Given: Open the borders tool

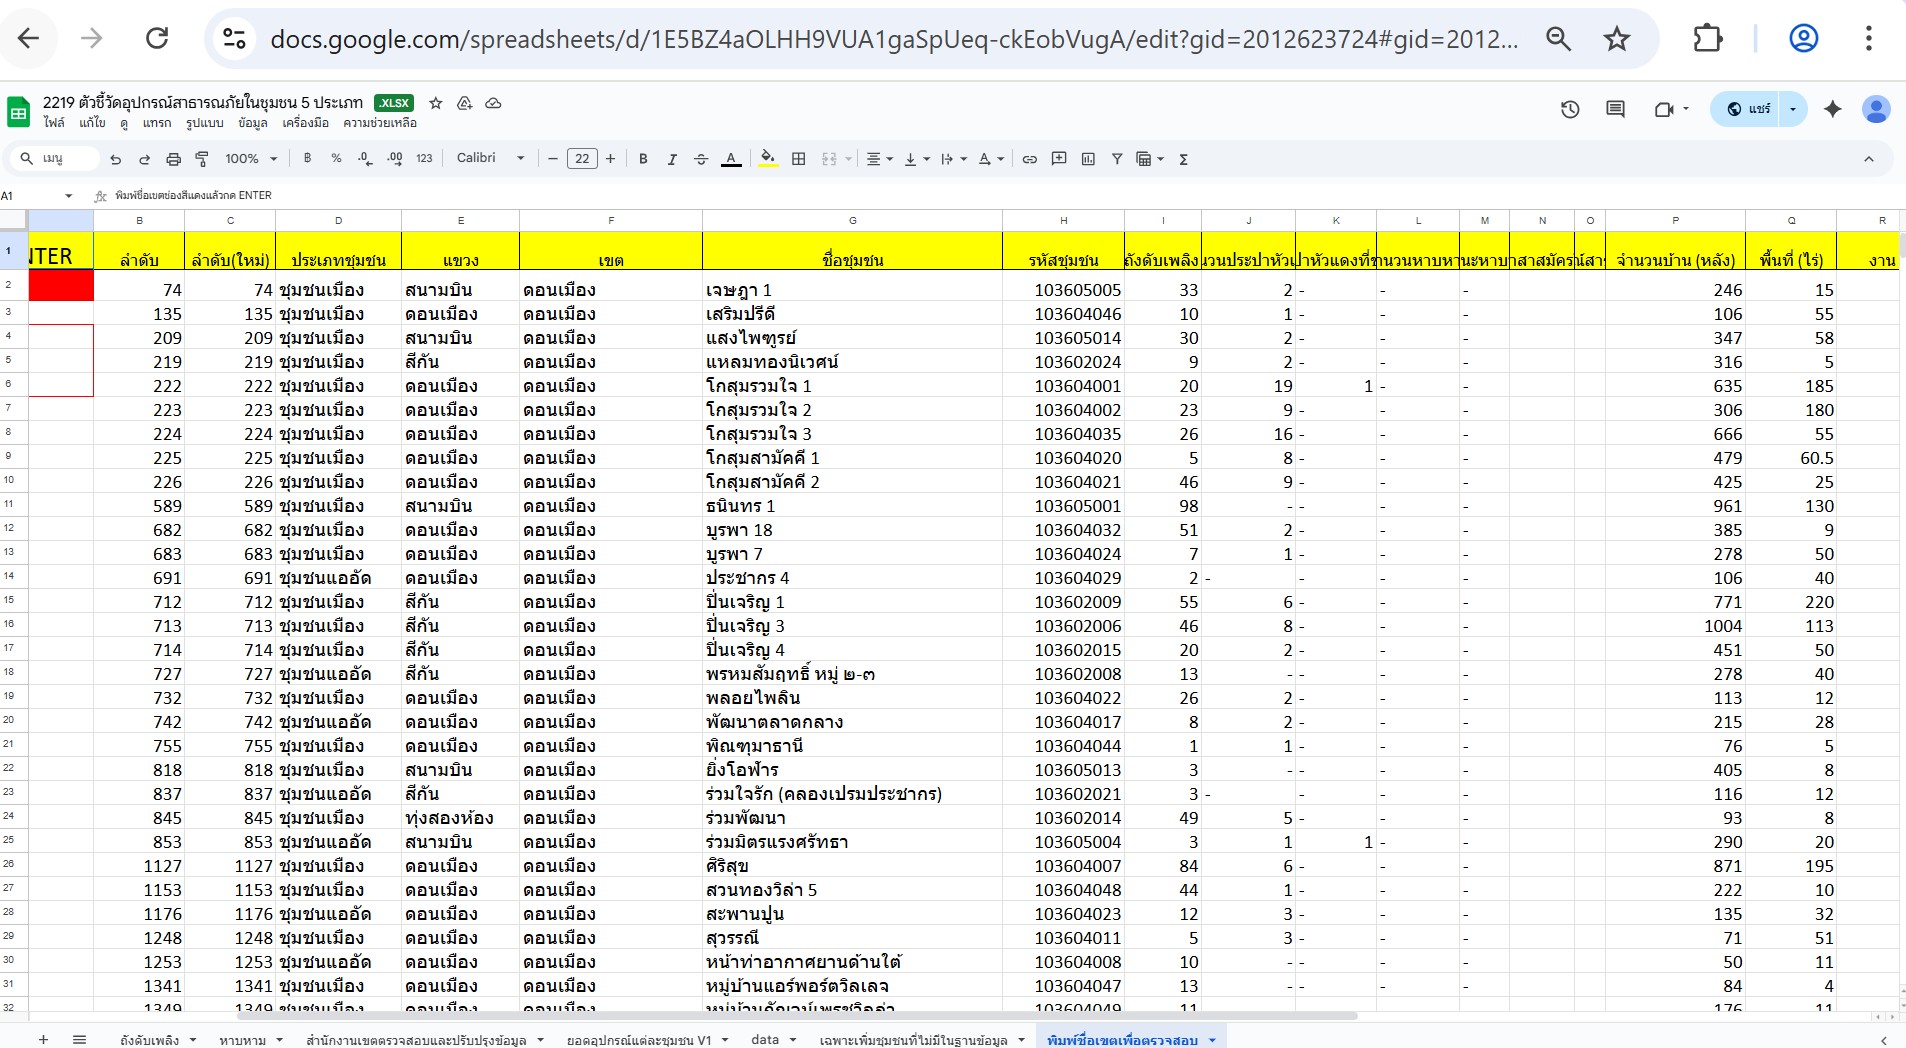Looking at the screenshot, I should click(x=798, y=159).
